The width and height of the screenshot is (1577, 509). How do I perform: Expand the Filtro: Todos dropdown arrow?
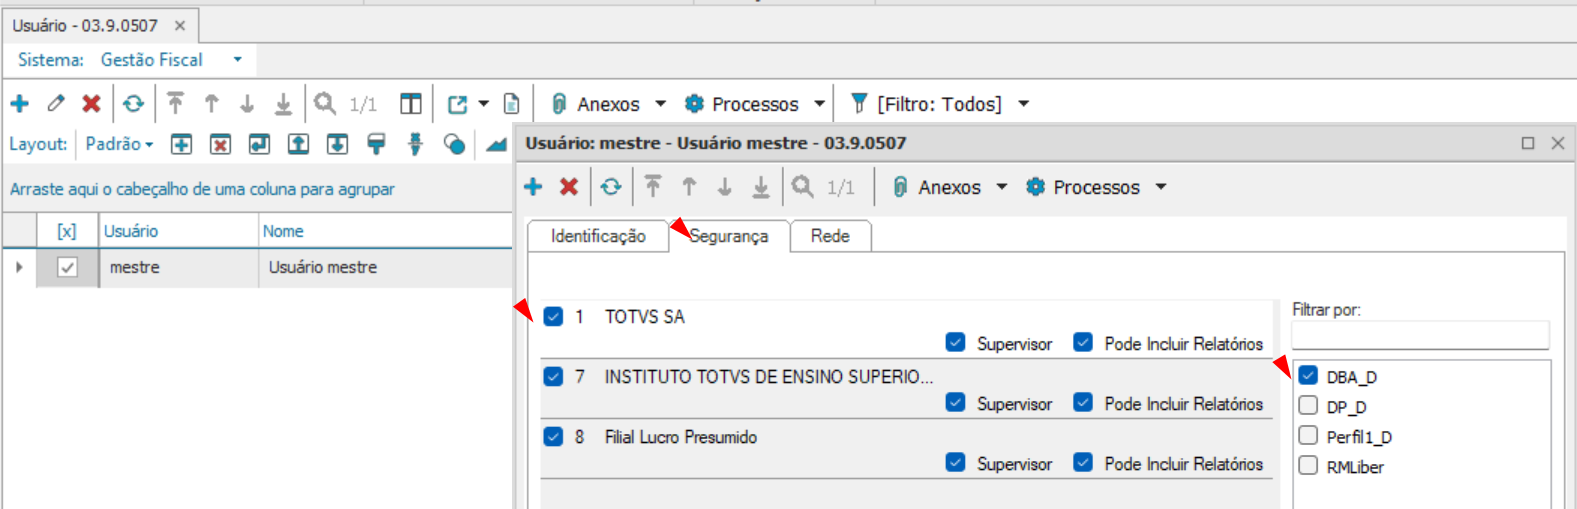[1023, 104]
